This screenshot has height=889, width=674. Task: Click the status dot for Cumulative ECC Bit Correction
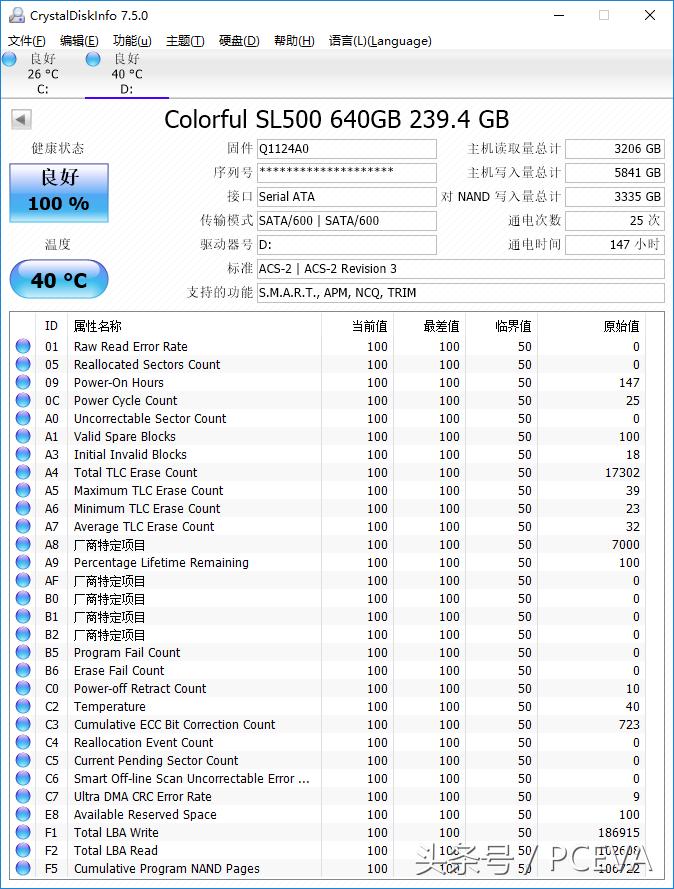[23, 724]
